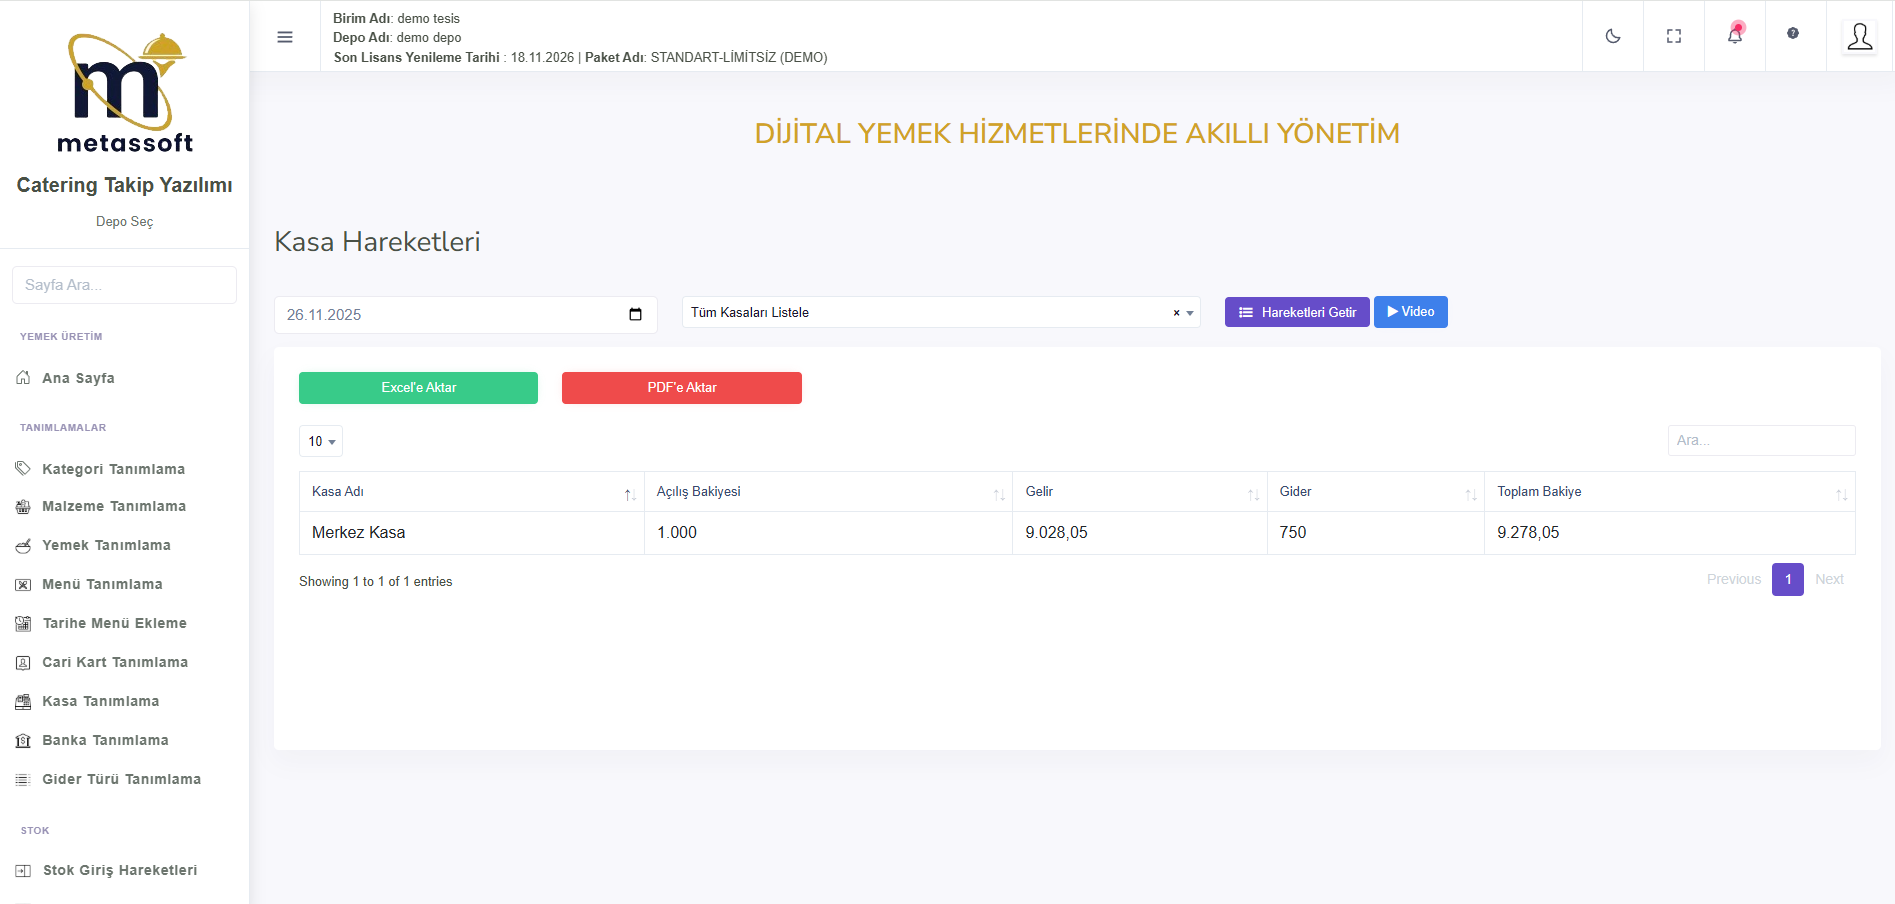Open Kasa Tanımlama from the sidebar
Viewport: 1895px width, 904px height.
(100, 701)
